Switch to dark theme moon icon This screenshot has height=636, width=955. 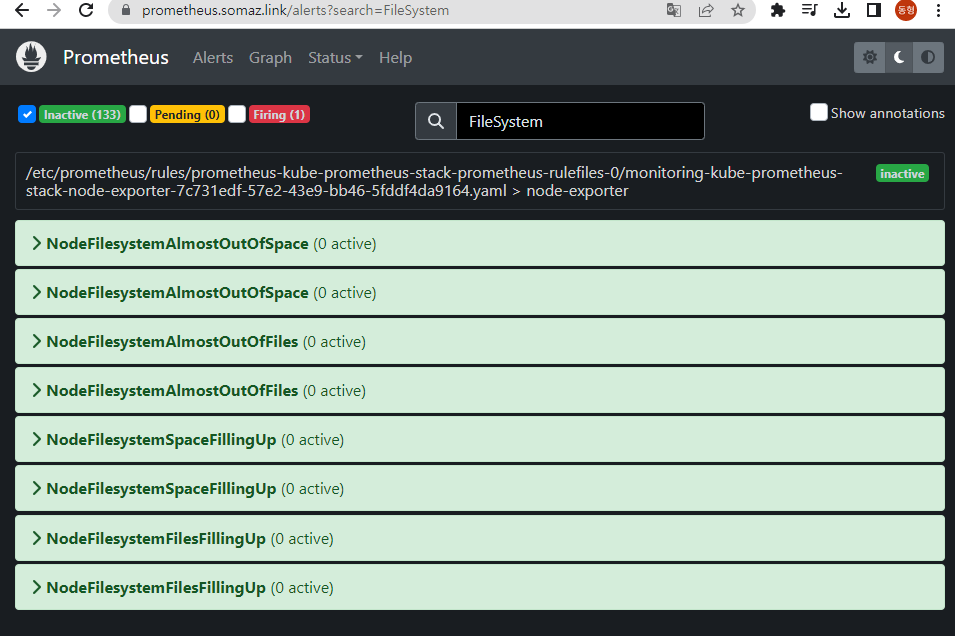tap(899, 57)
